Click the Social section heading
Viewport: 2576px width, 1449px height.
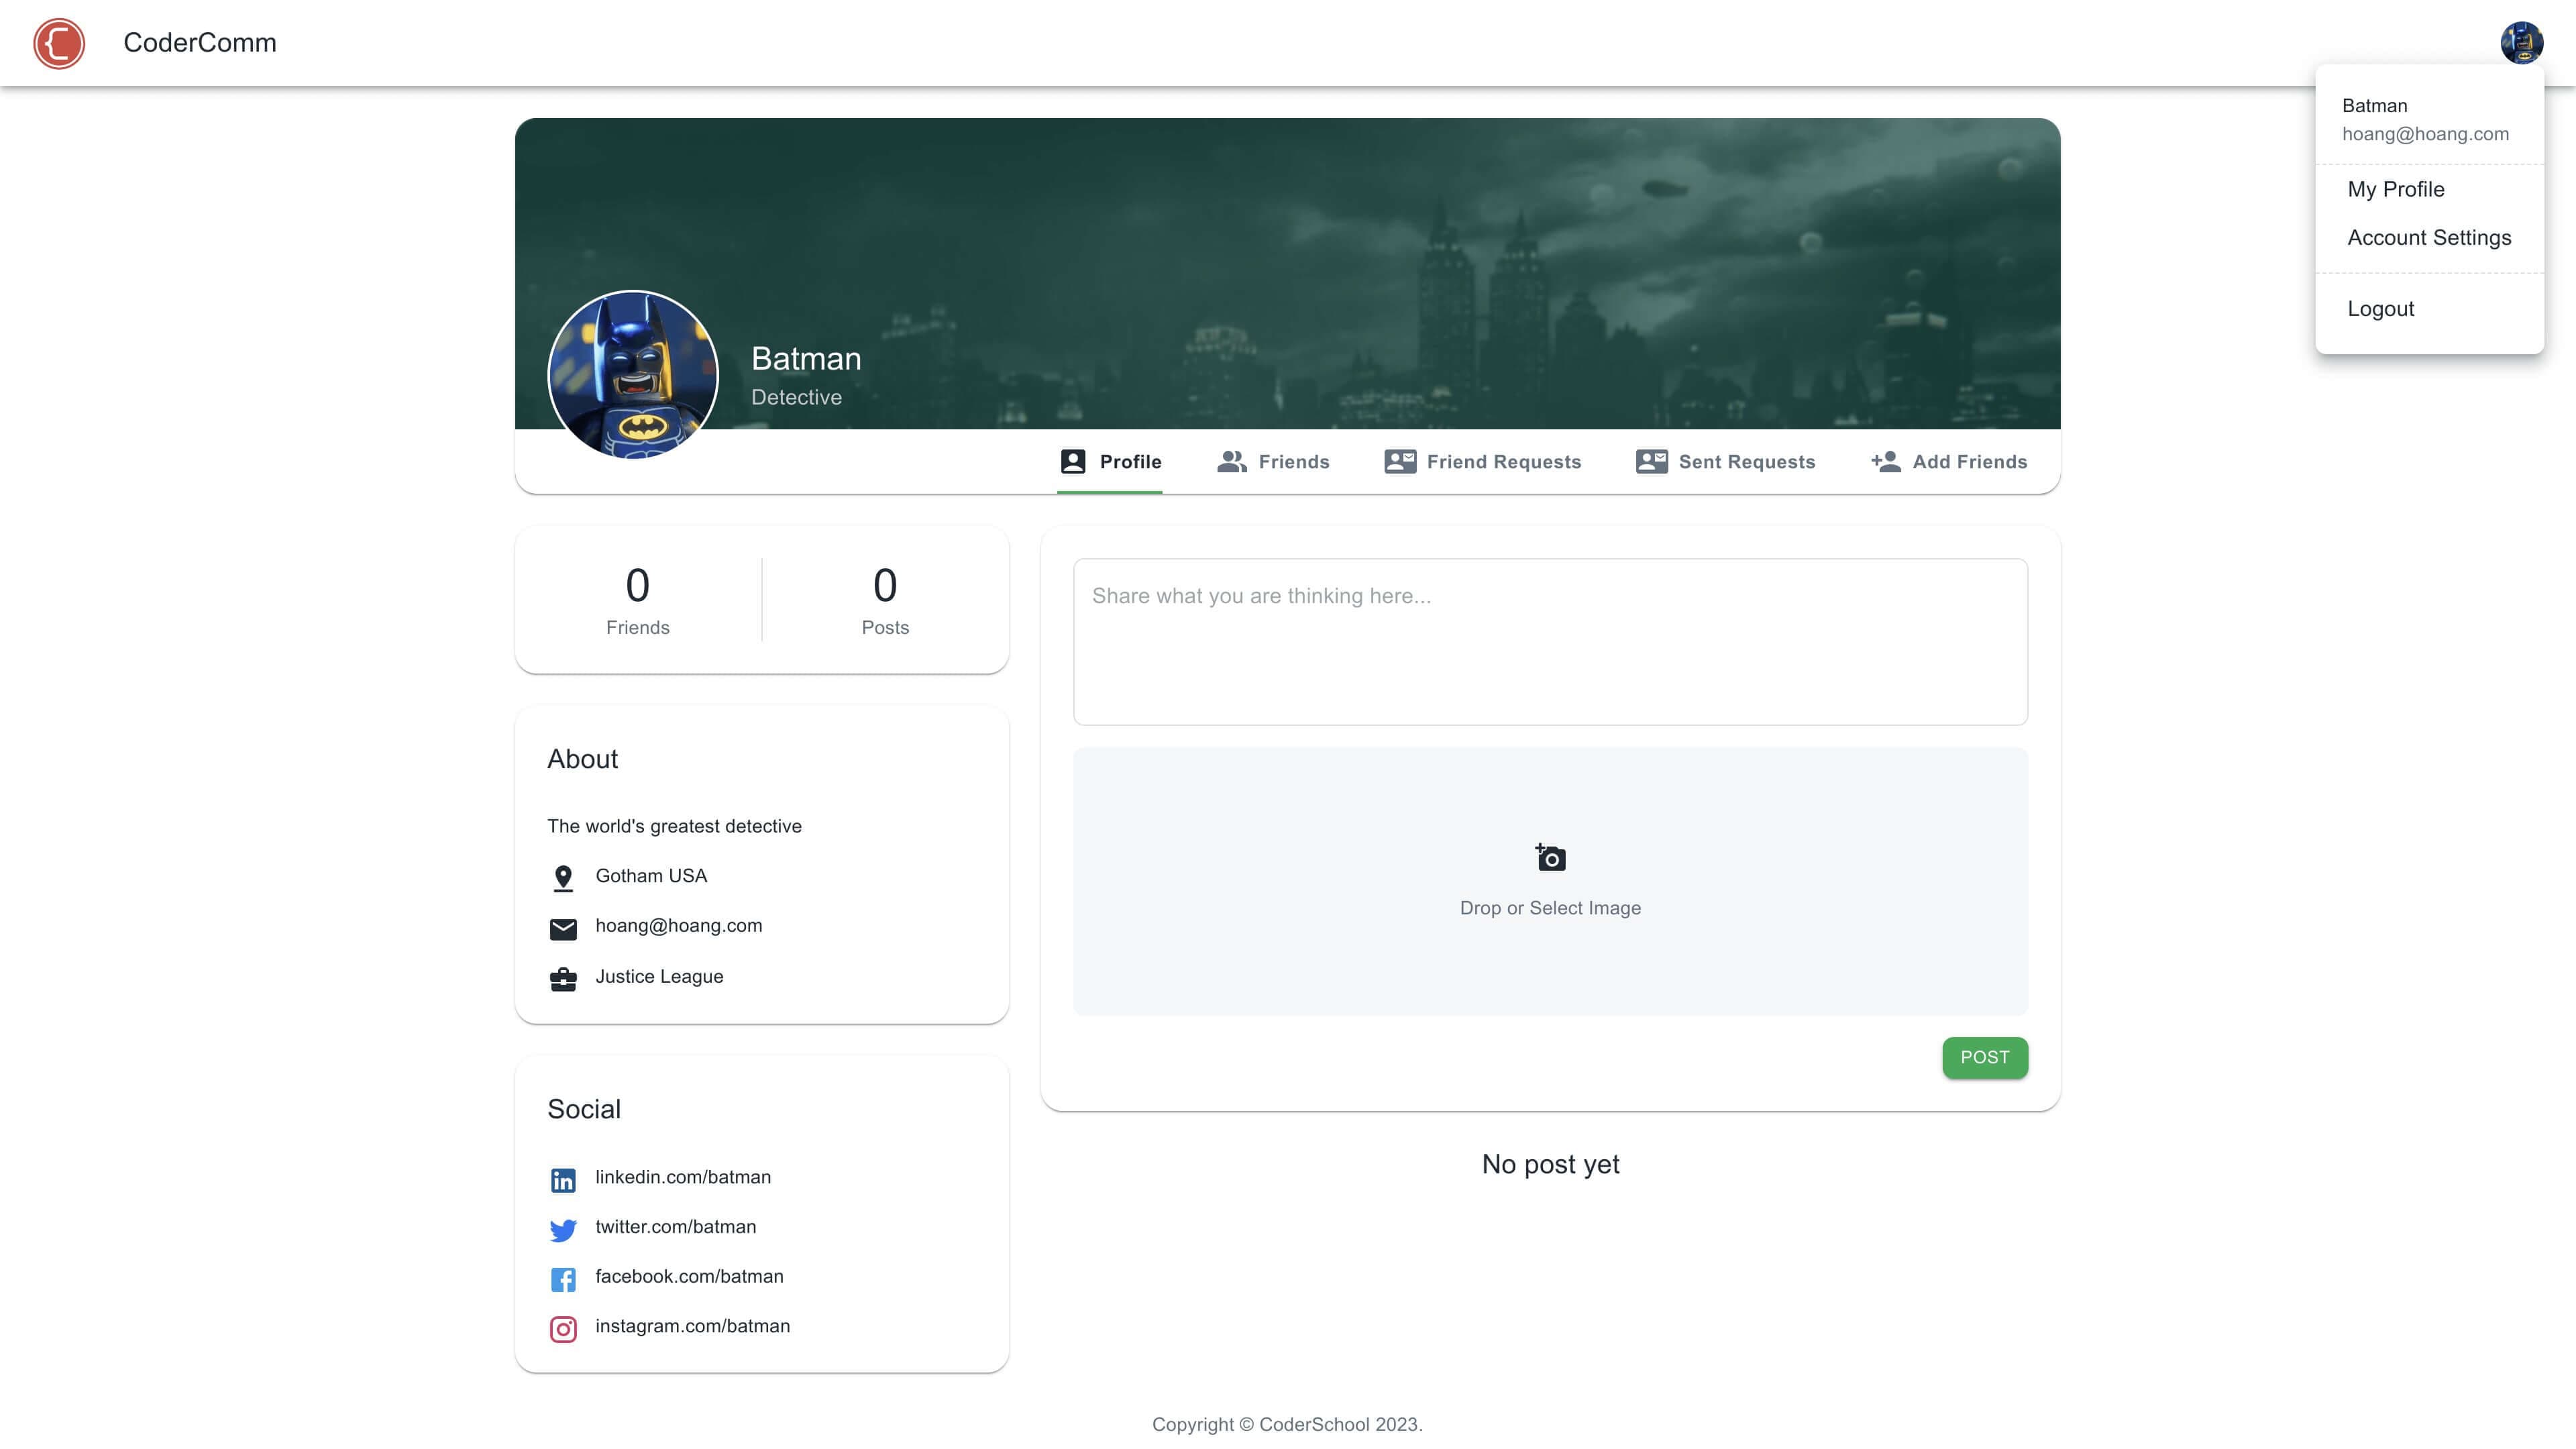584,1109
